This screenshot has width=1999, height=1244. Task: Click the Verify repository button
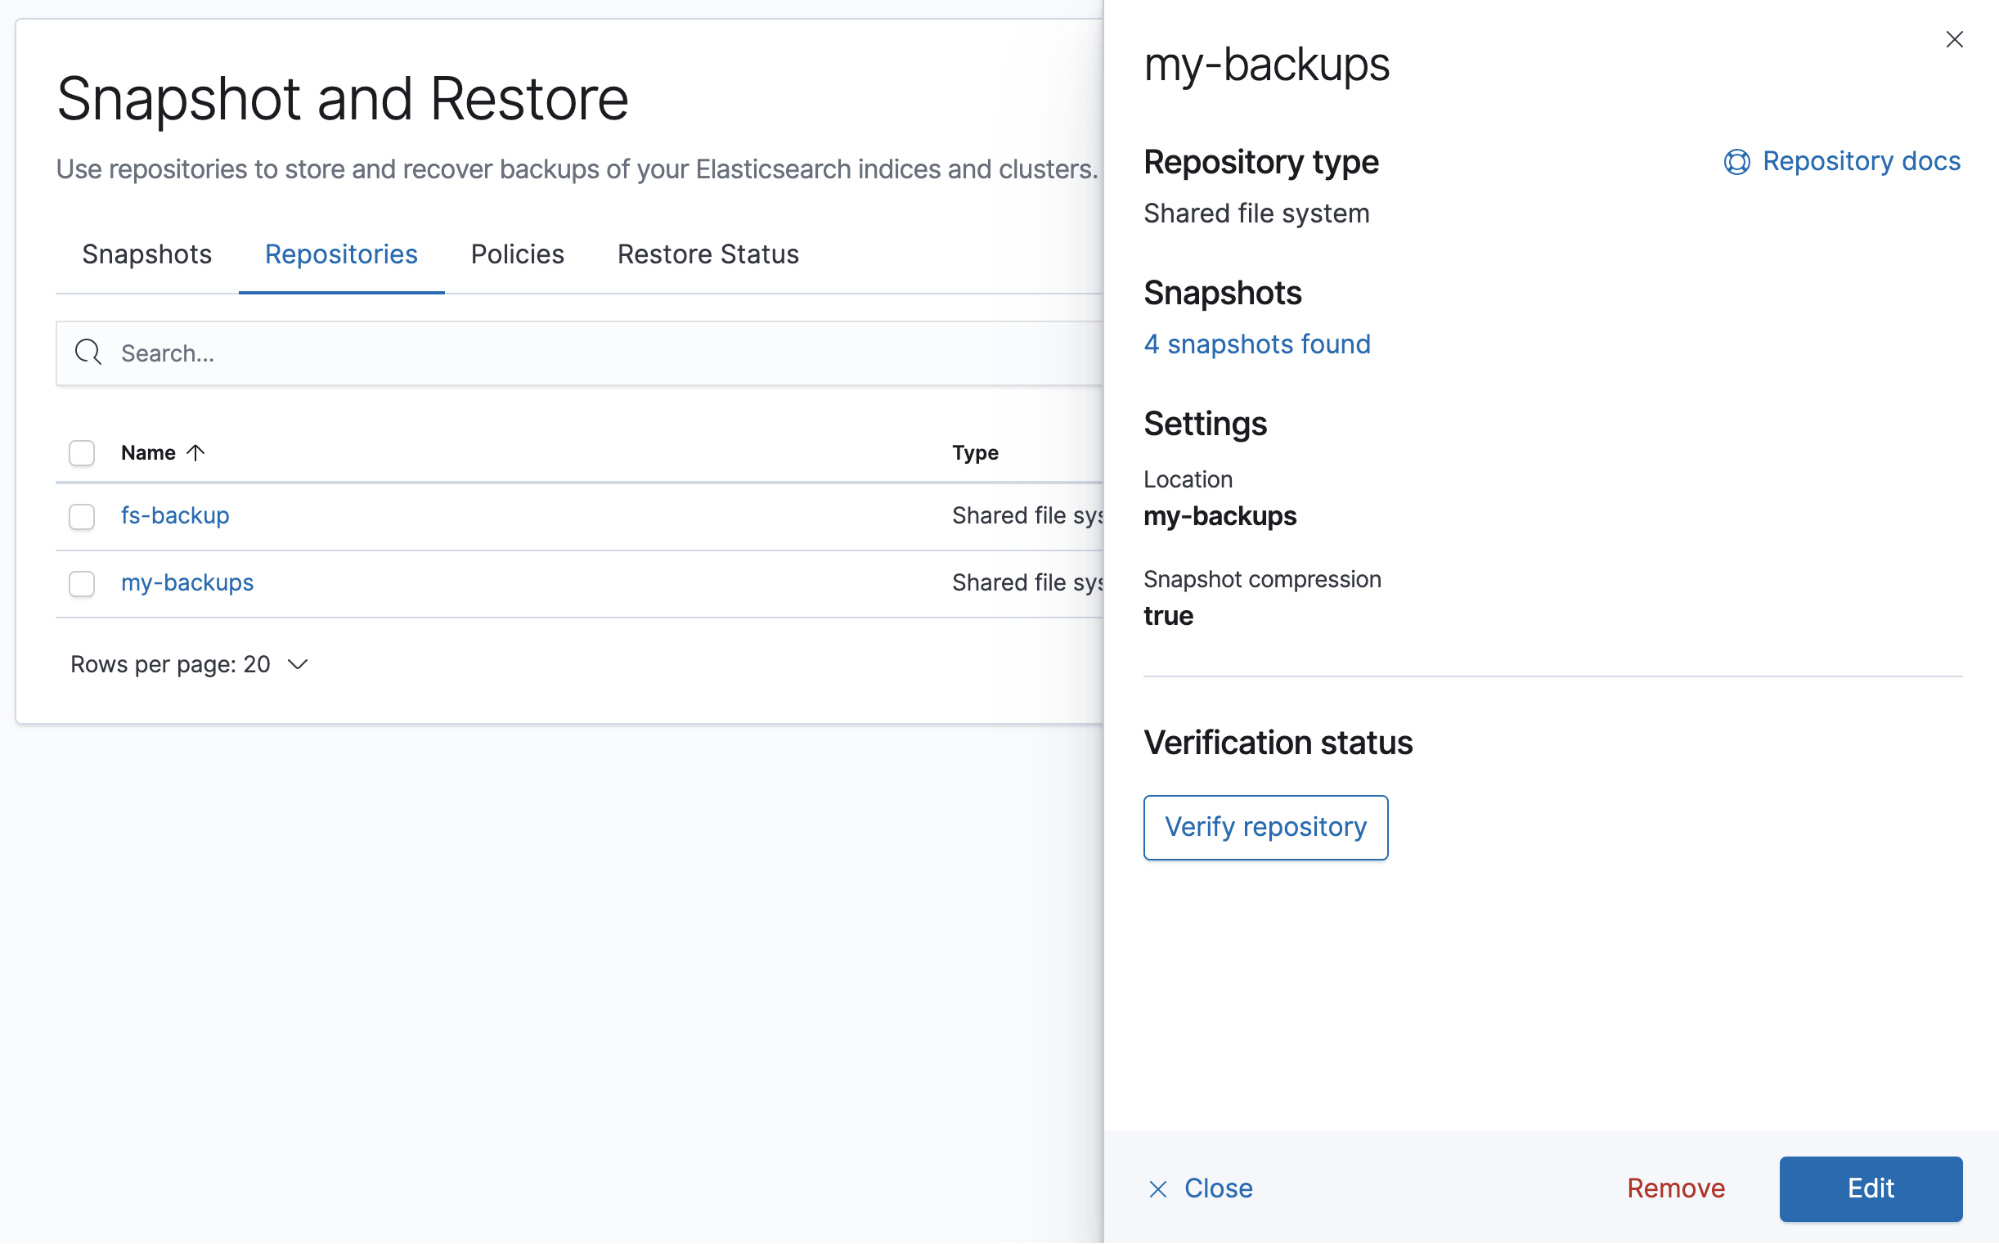pyautogui.click(x=1265, y=827)
